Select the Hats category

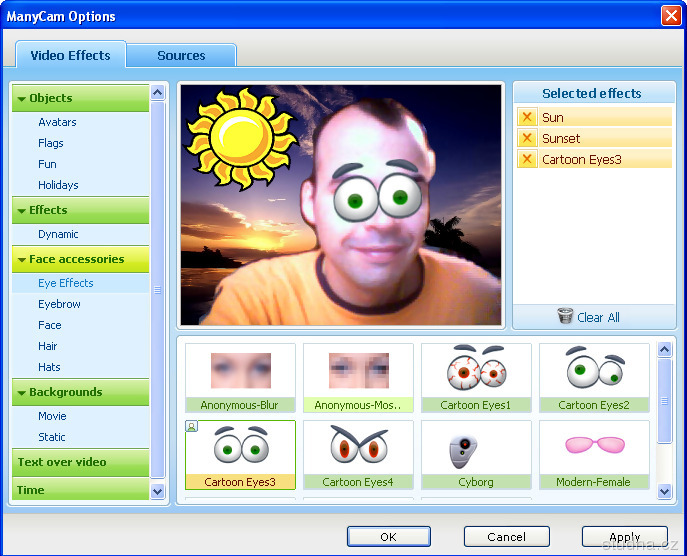pyautogui.click(x=49, y=367)
